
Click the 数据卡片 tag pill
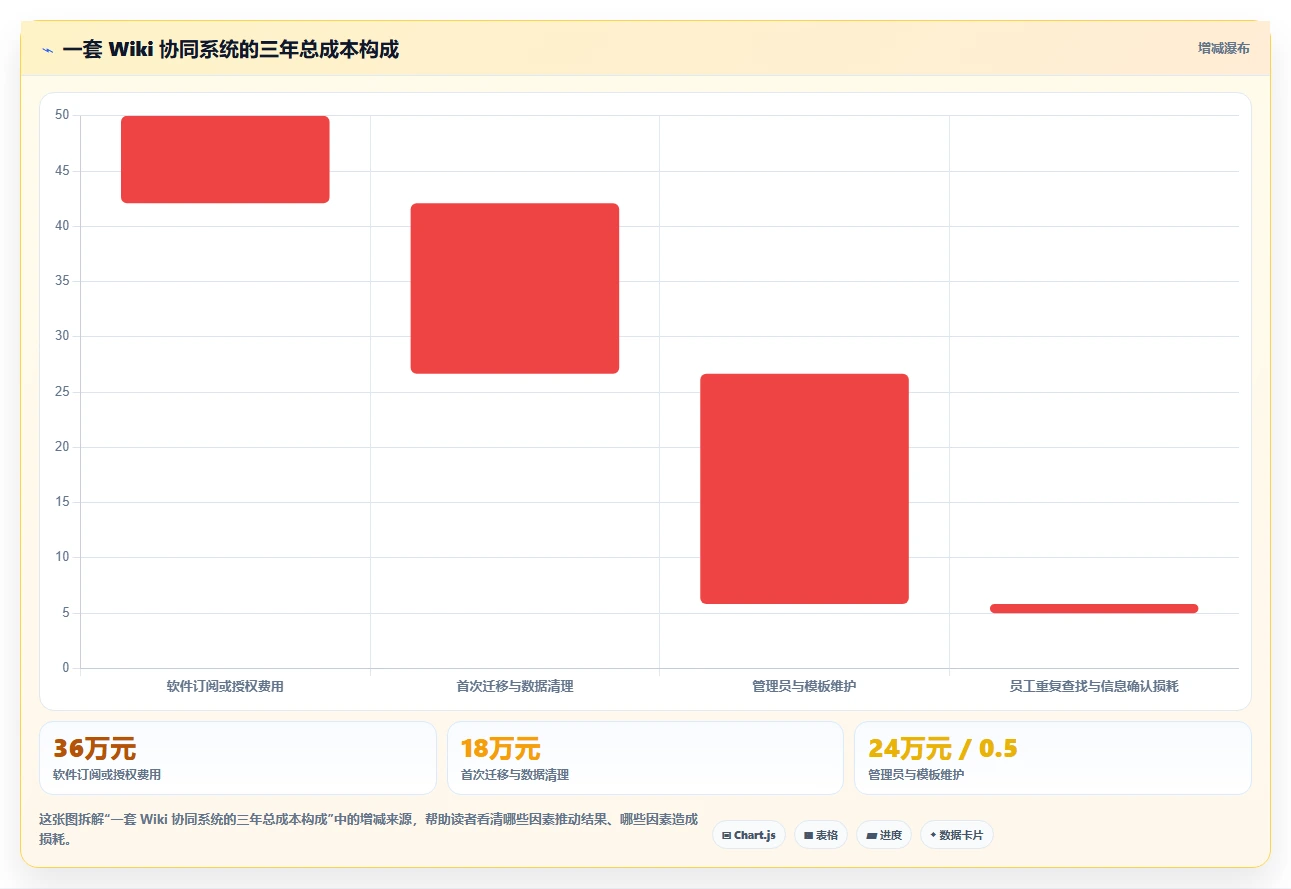point(957,835)
